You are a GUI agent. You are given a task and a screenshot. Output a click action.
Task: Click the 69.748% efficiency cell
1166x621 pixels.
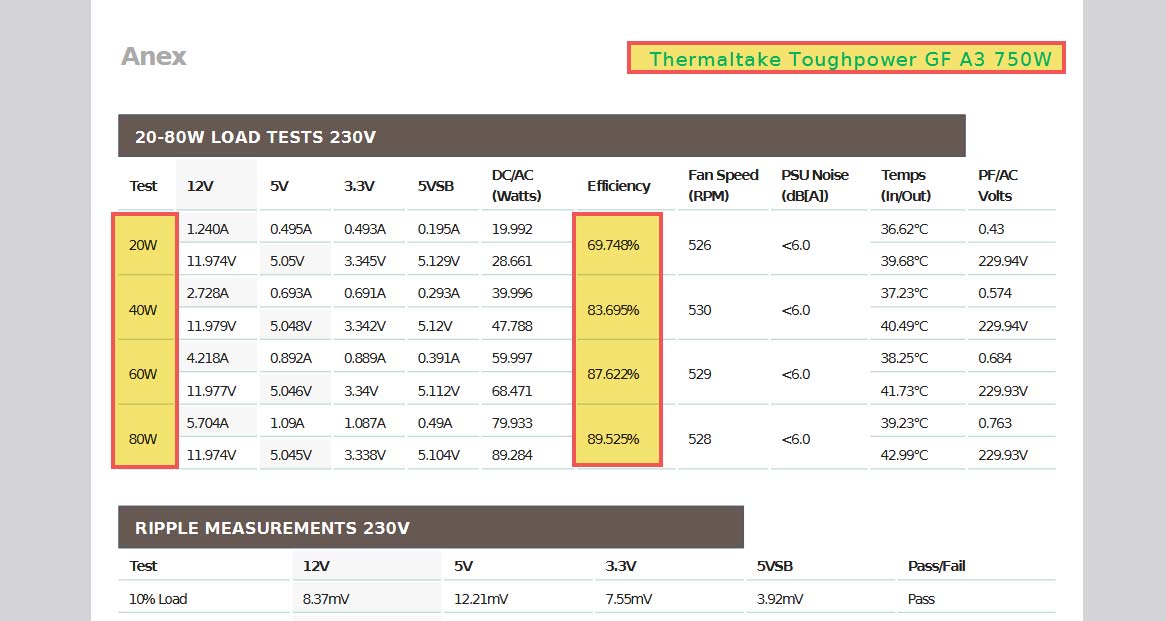coord(617,245)
